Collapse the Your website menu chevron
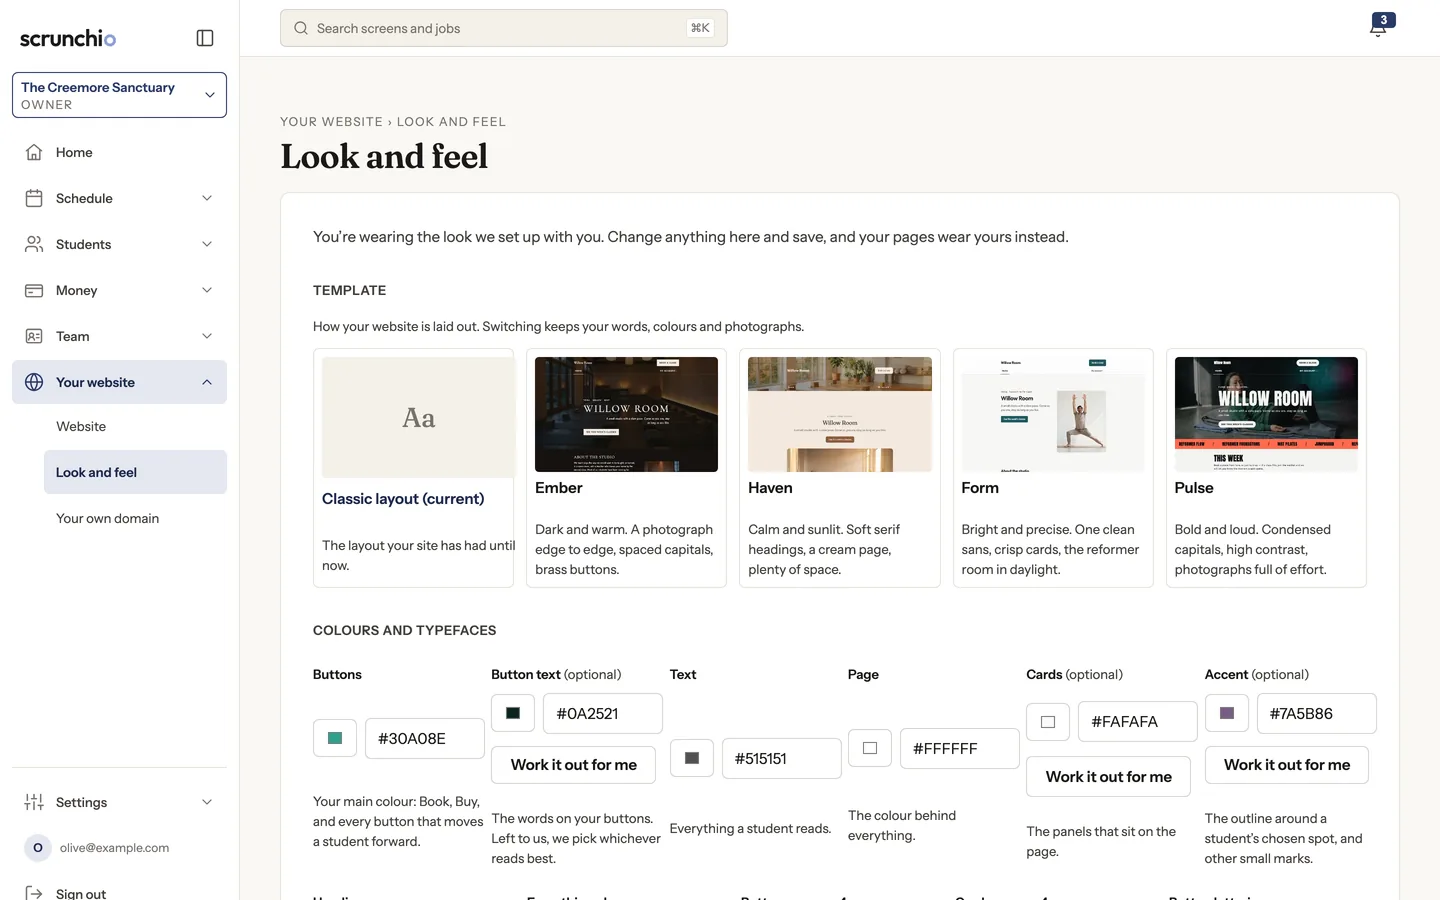Image resolution: width=1440 pixels, height=900 pixels. pos(207,382)
